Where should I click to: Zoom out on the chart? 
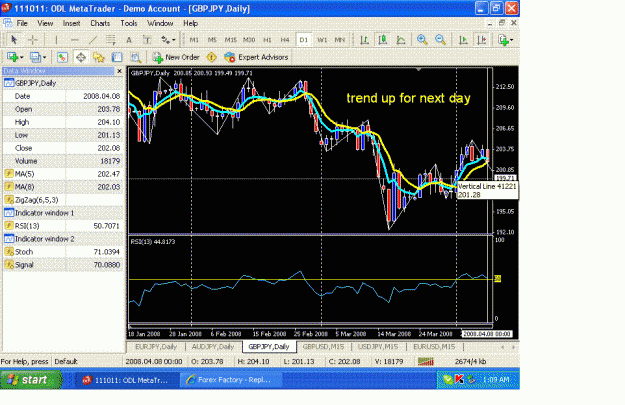(440, 40)
